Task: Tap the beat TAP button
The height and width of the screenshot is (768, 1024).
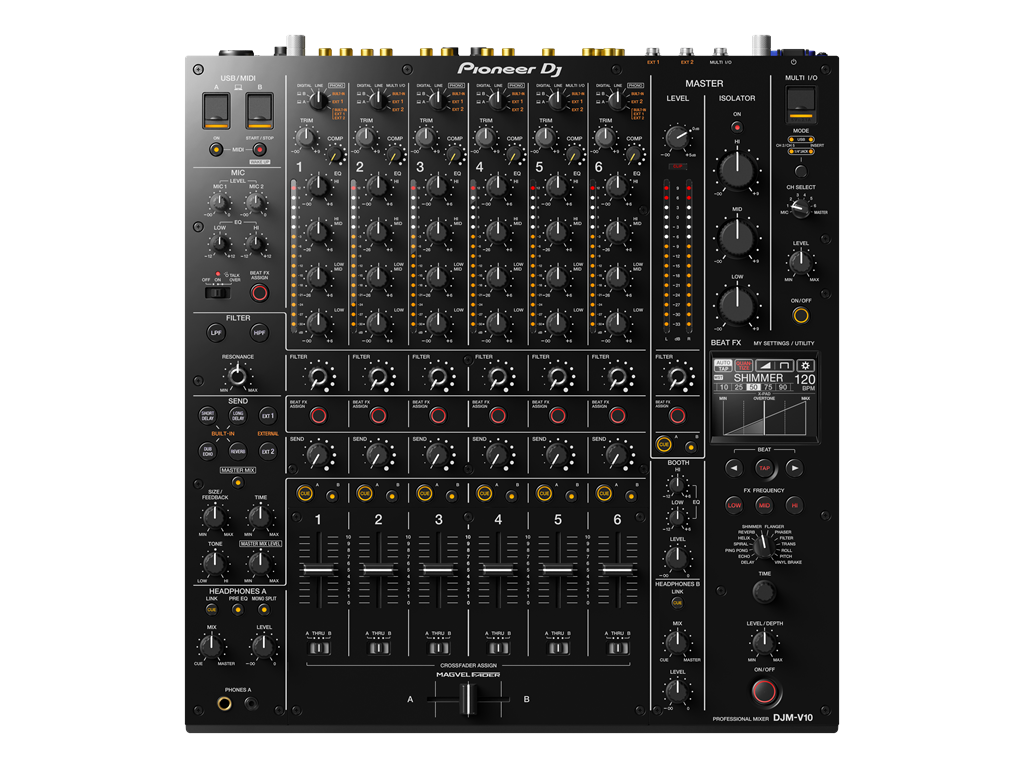Action: click(764, 468)
